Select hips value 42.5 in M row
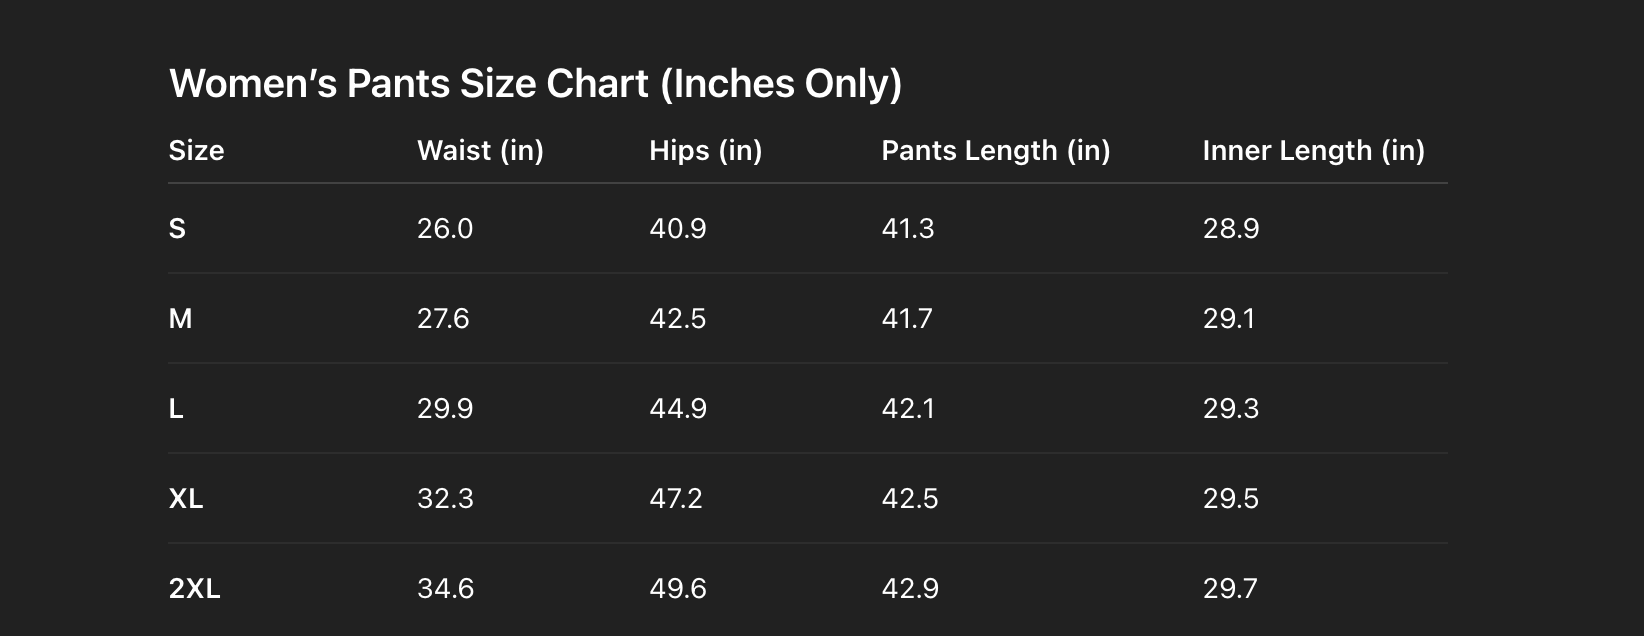 677,319
